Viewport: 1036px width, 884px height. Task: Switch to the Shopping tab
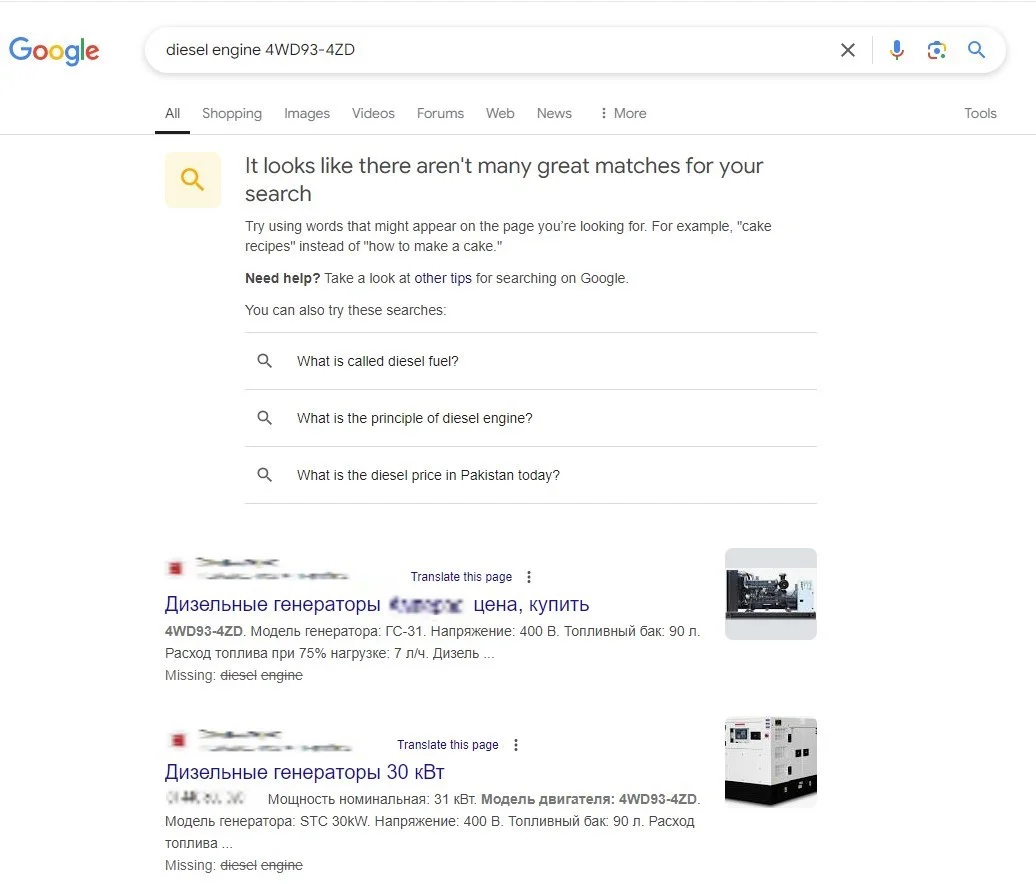click(x=231, y=113)
